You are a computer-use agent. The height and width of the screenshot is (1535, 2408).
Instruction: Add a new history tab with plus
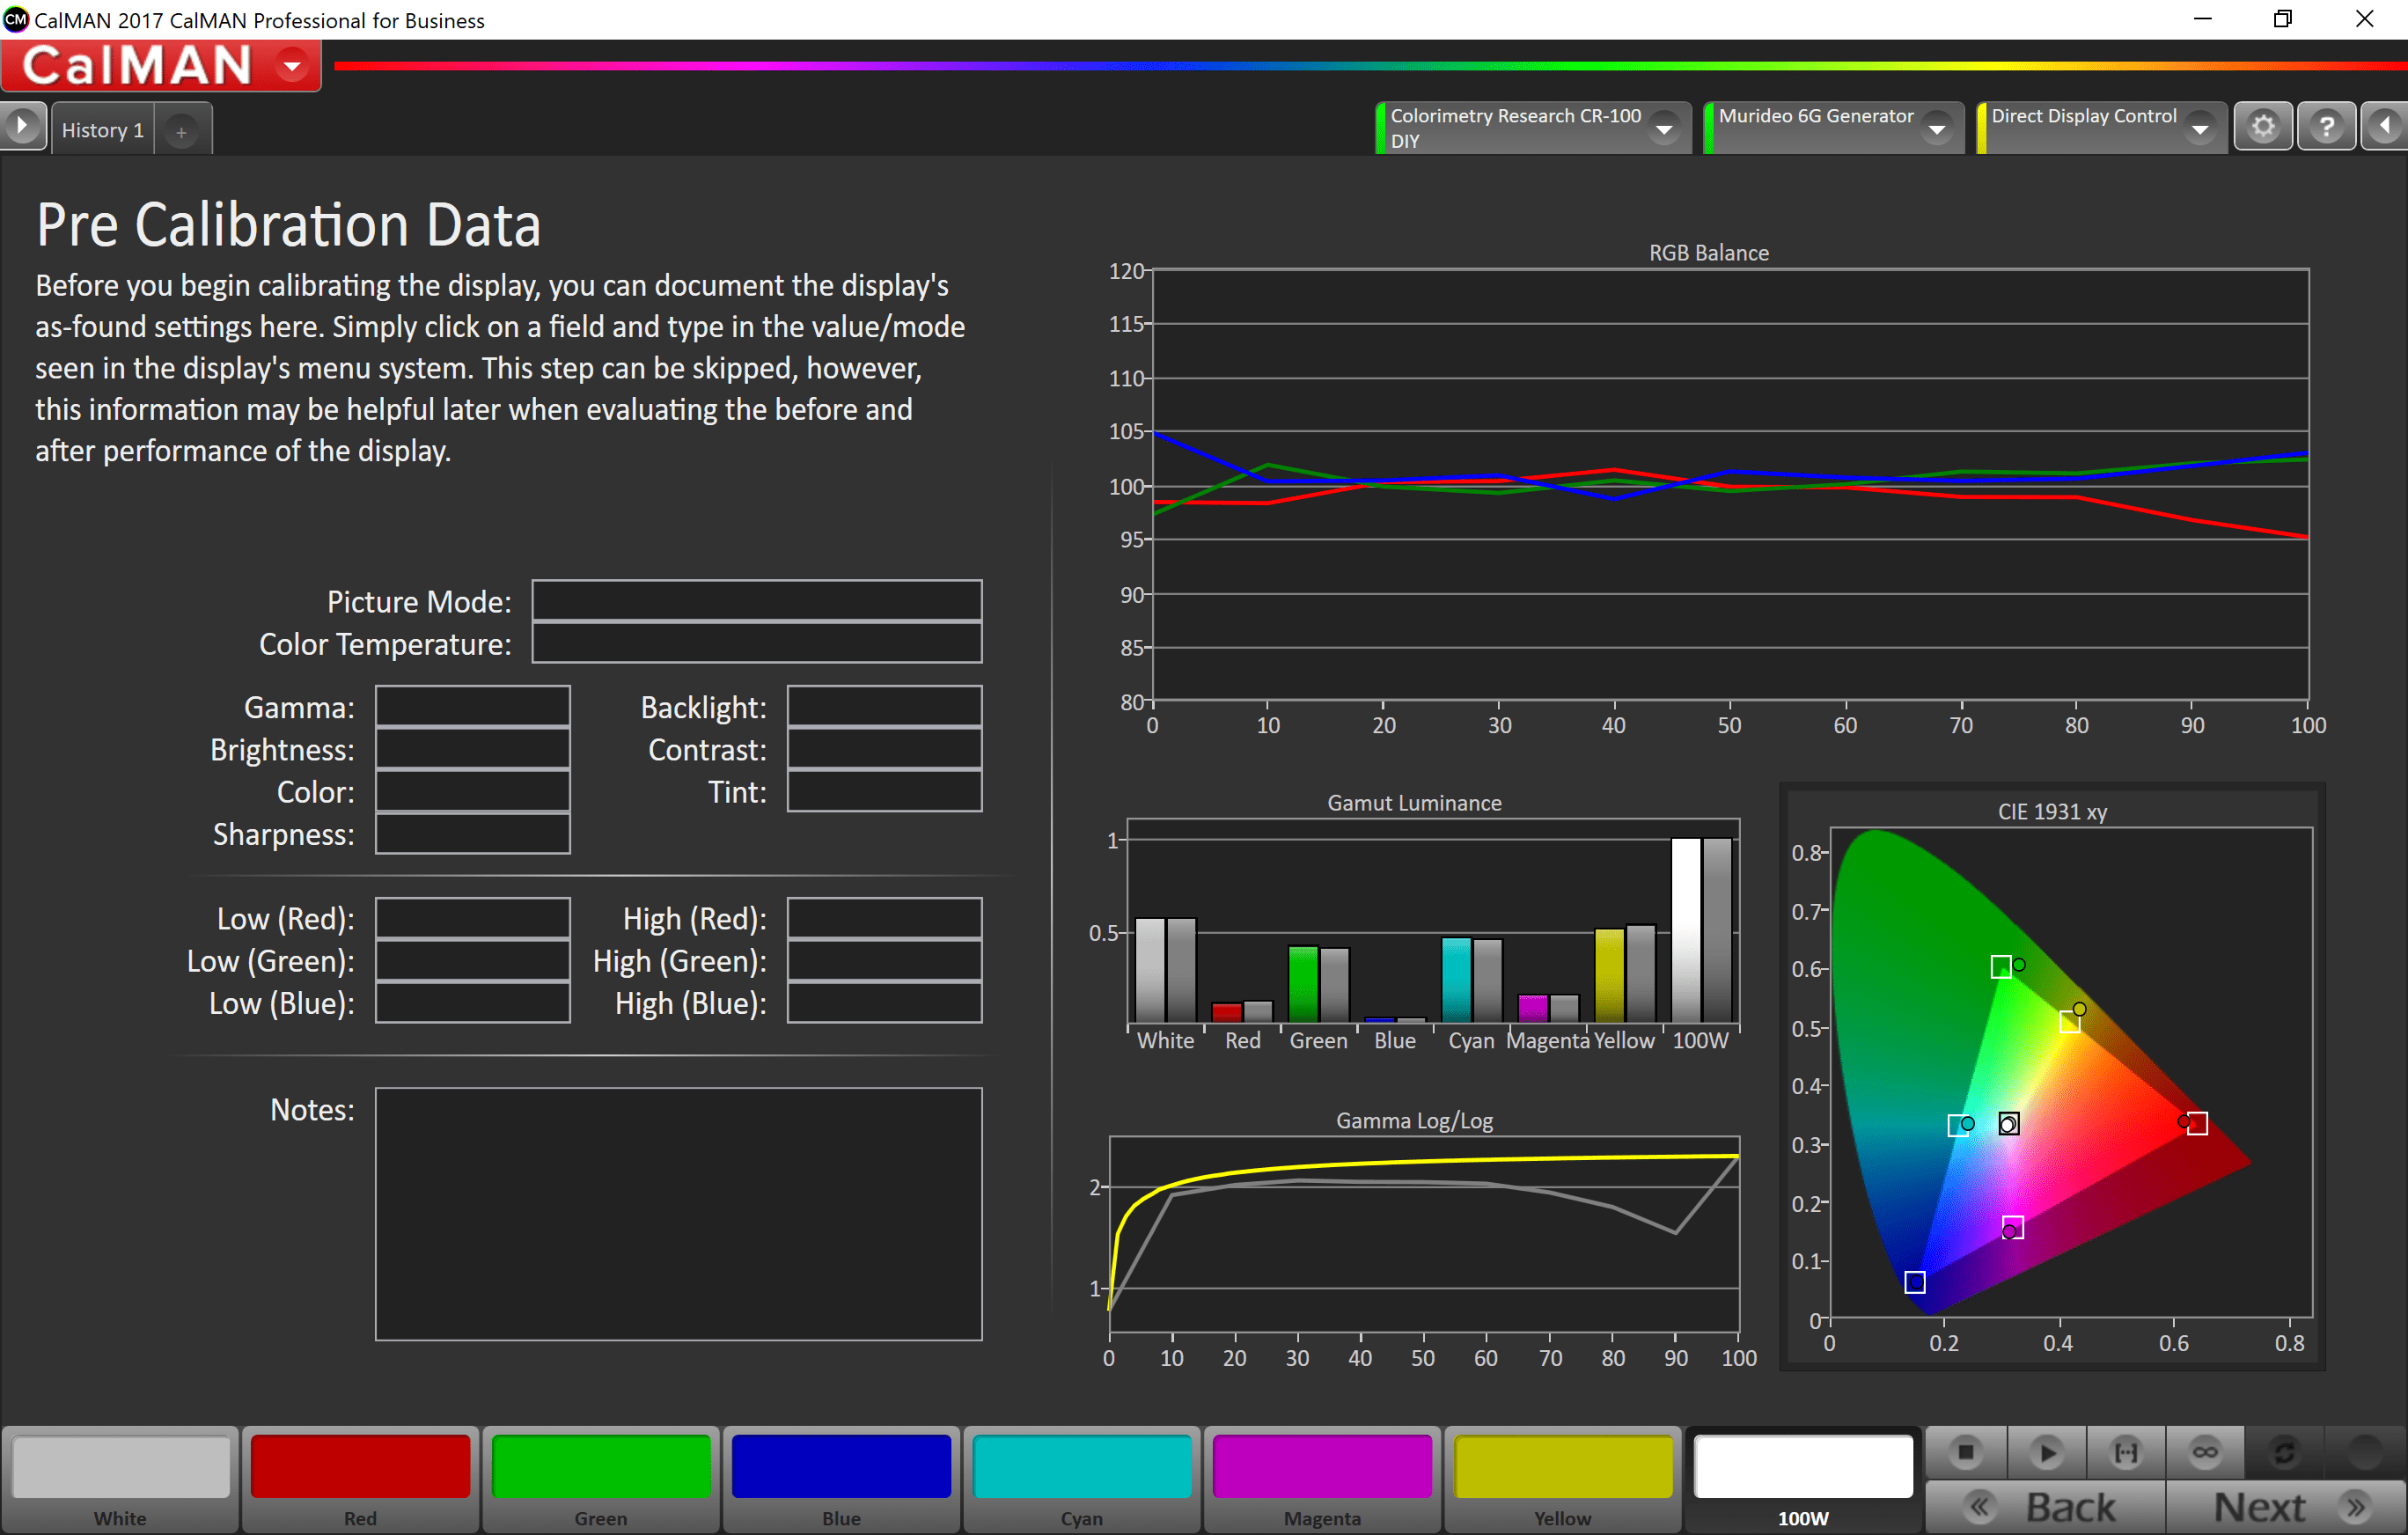[x=181, y=131]
